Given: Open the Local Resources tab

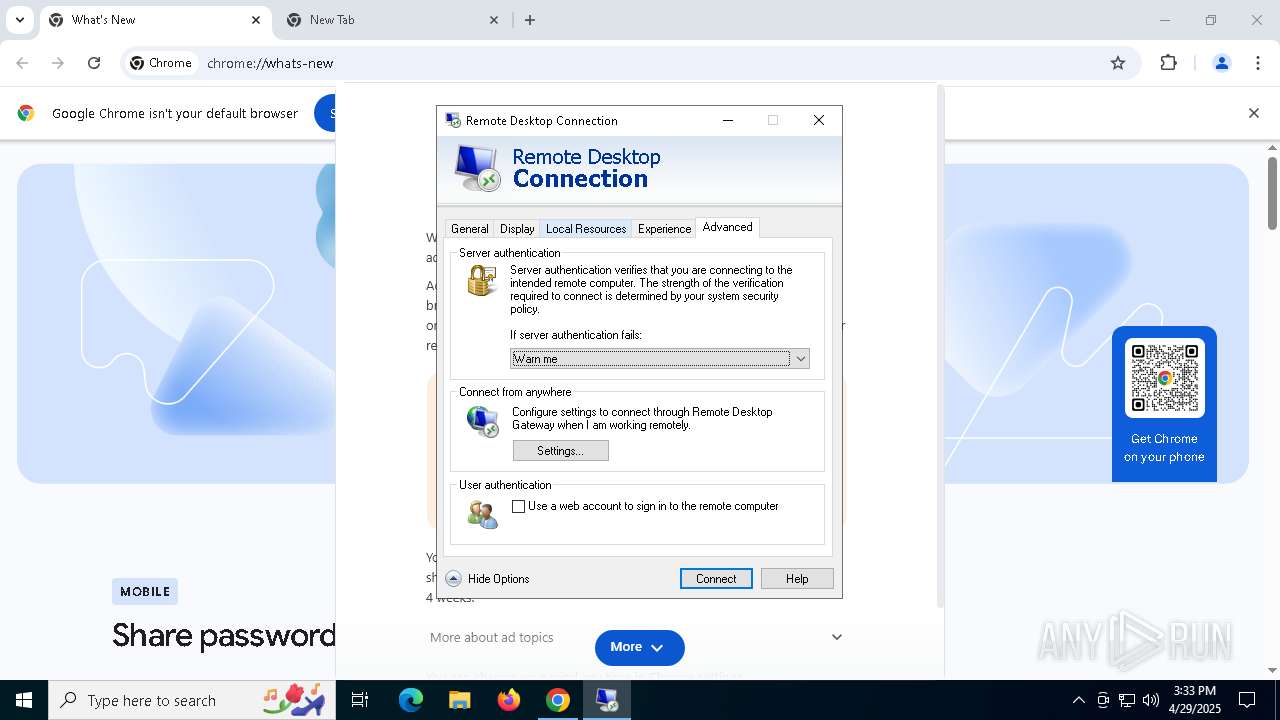Looking at the screenshot, I should [x=586, y=229].
